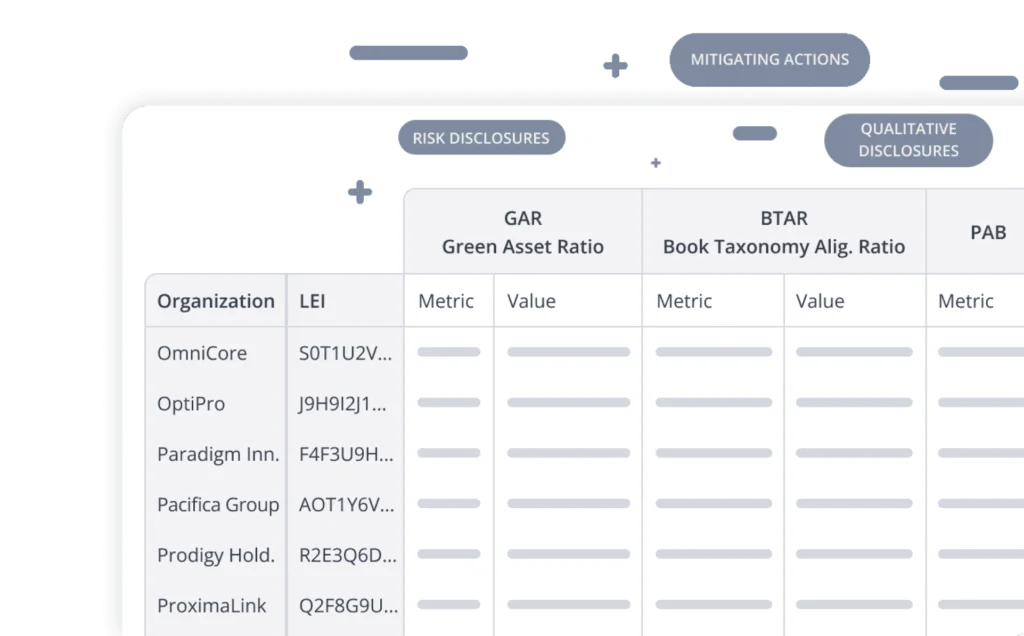Screen dimensions: 1024x636
Task: Select the OmniCore organization row
Action: pos(202,353)
